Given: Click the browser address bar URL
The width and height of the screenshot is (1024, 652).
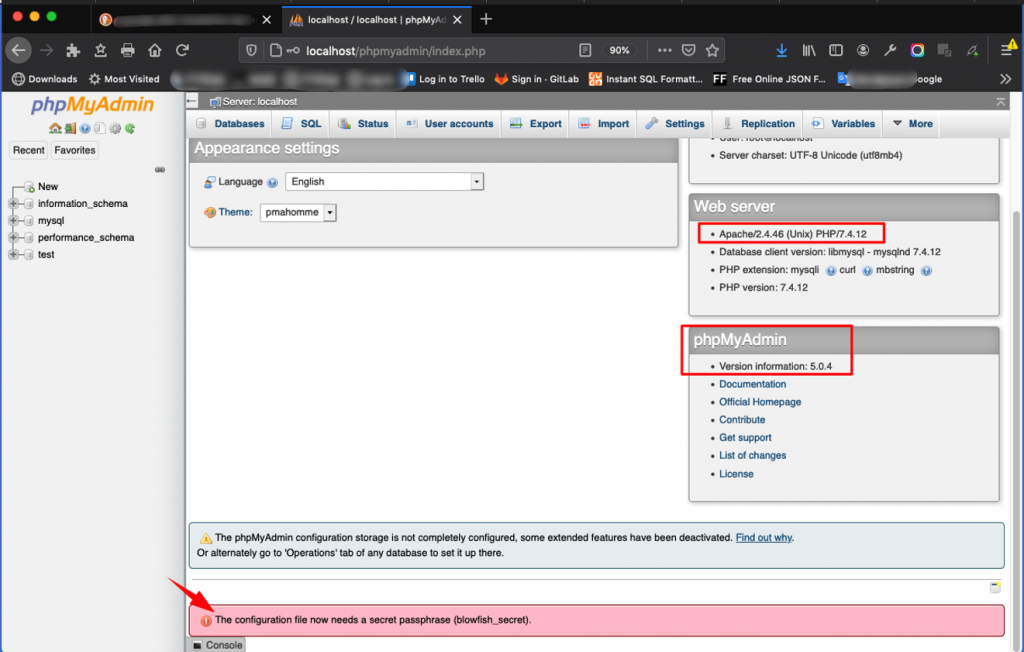Looking at the screenshot, I should point(396,51).
